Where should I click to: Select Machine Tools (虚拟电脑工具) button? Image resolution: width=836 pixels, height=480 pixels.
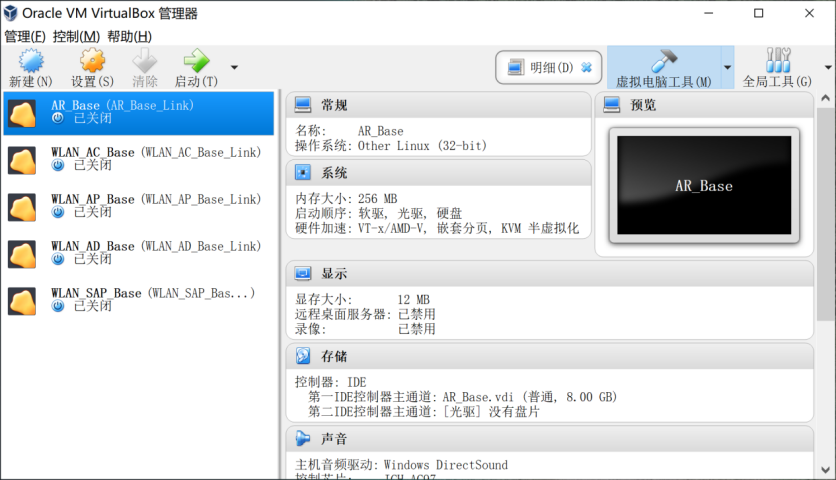[x=664, y=68]
